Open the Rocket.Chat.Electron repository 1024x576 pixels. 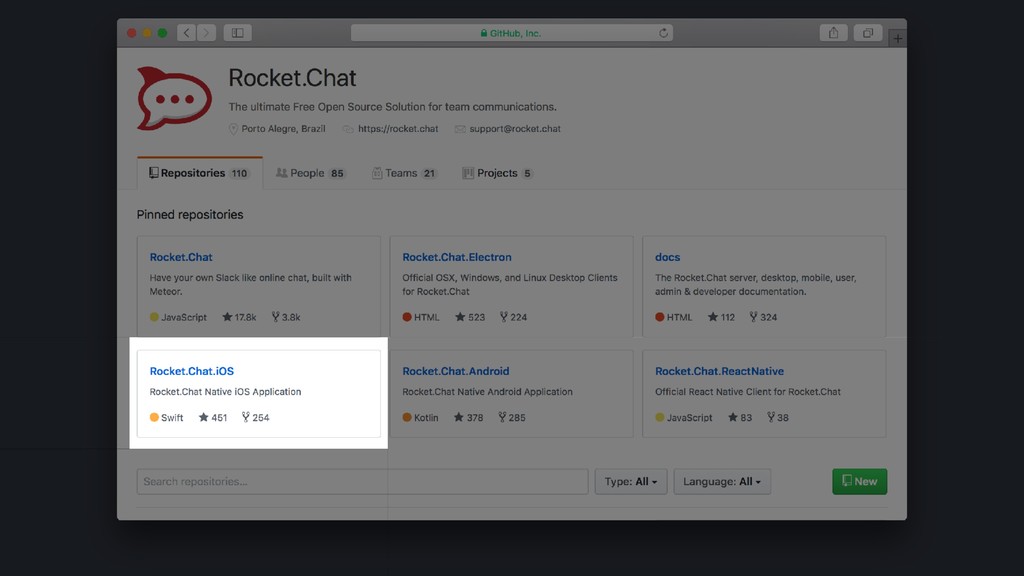[x=456, y=257]
